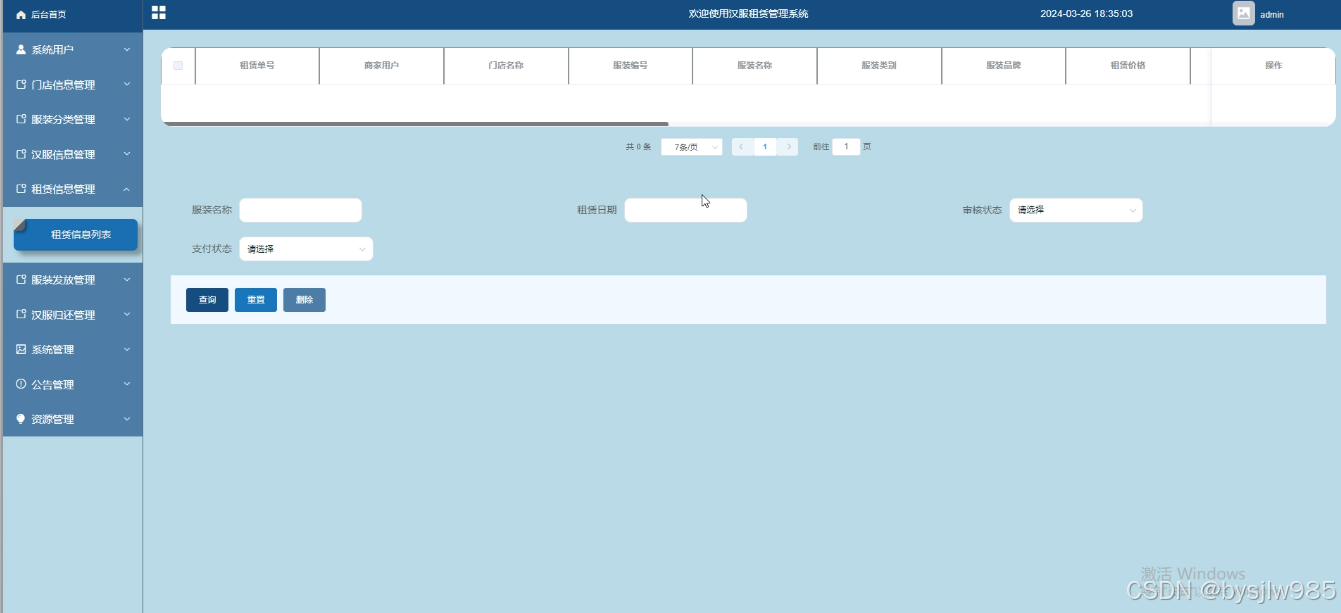Click the 删除 delete button
This screenshot has width=1341, height=613.
(304, 300)
